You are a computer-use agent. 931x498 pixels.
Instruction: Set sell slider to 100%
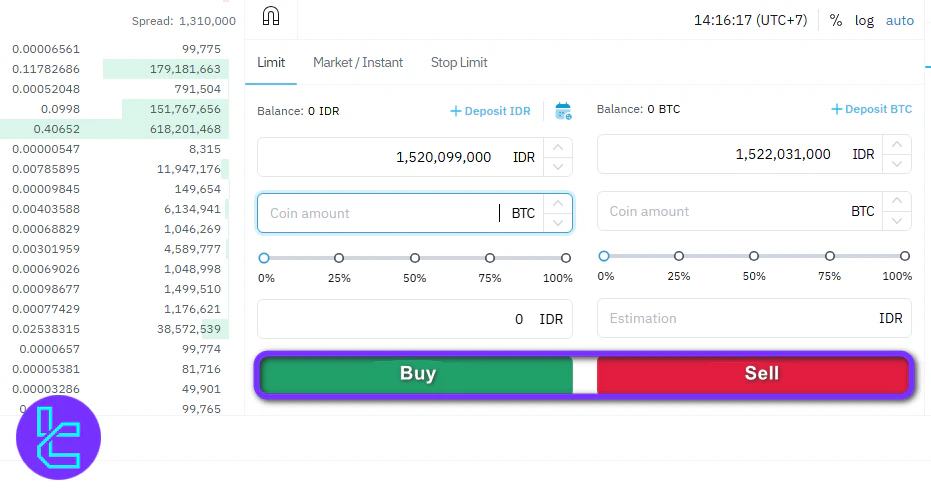tap(905, 256)
